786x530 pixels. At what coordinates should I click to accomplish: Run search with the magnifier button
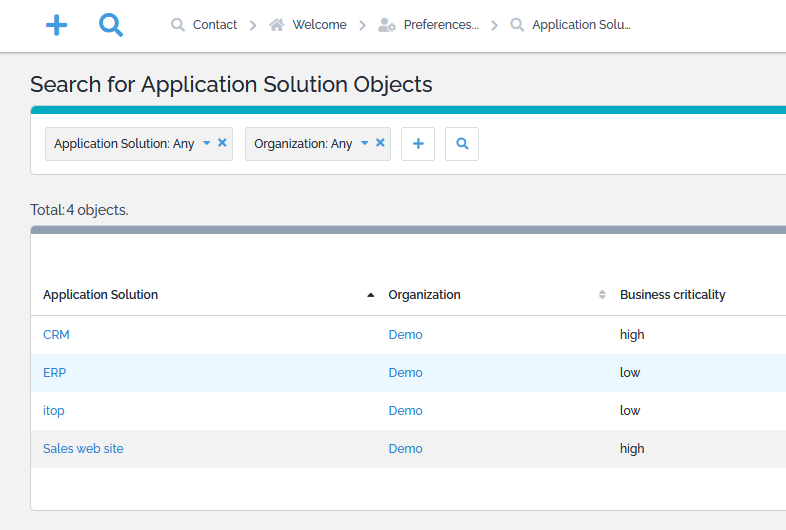pyautogui.click(x=462, y=144)
